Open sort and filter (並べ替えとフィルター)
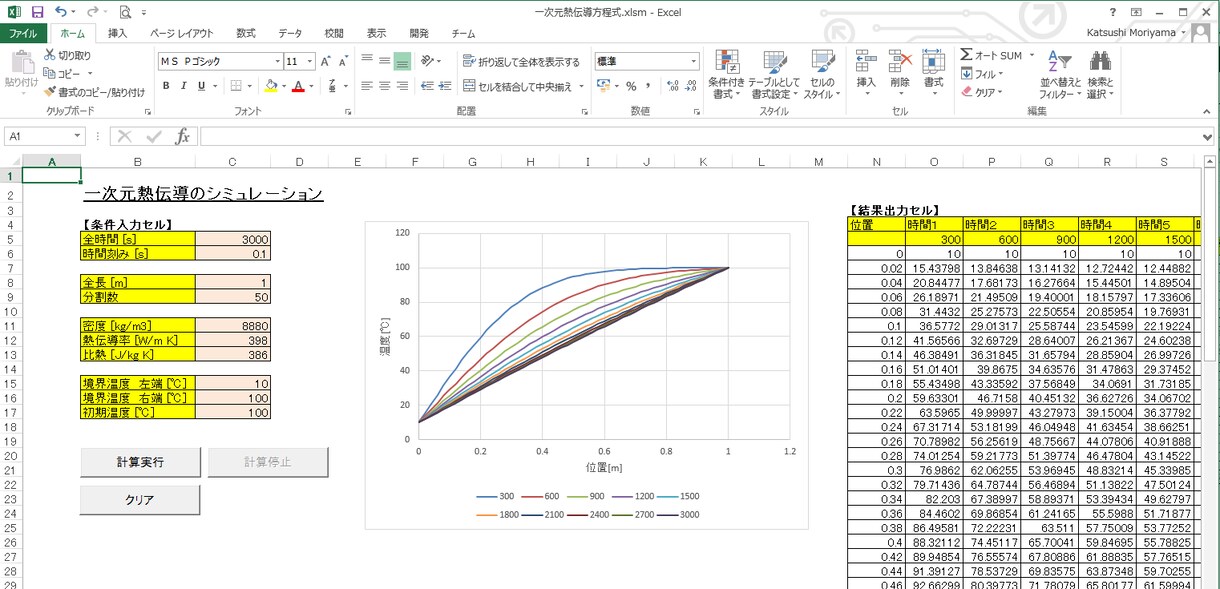The width and height of the screenshot is (1220, 589). (x=1060, y=74)
